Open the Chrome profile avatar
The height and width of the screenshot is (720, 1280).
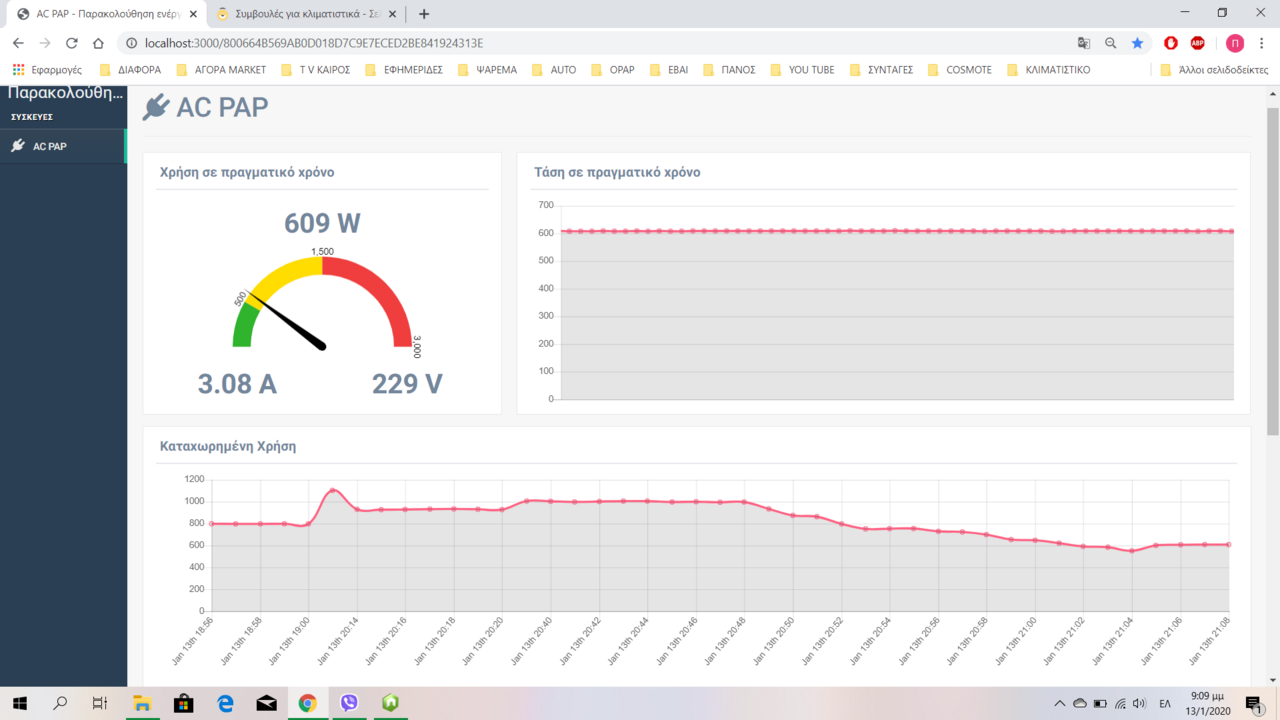click(1235, 43)
